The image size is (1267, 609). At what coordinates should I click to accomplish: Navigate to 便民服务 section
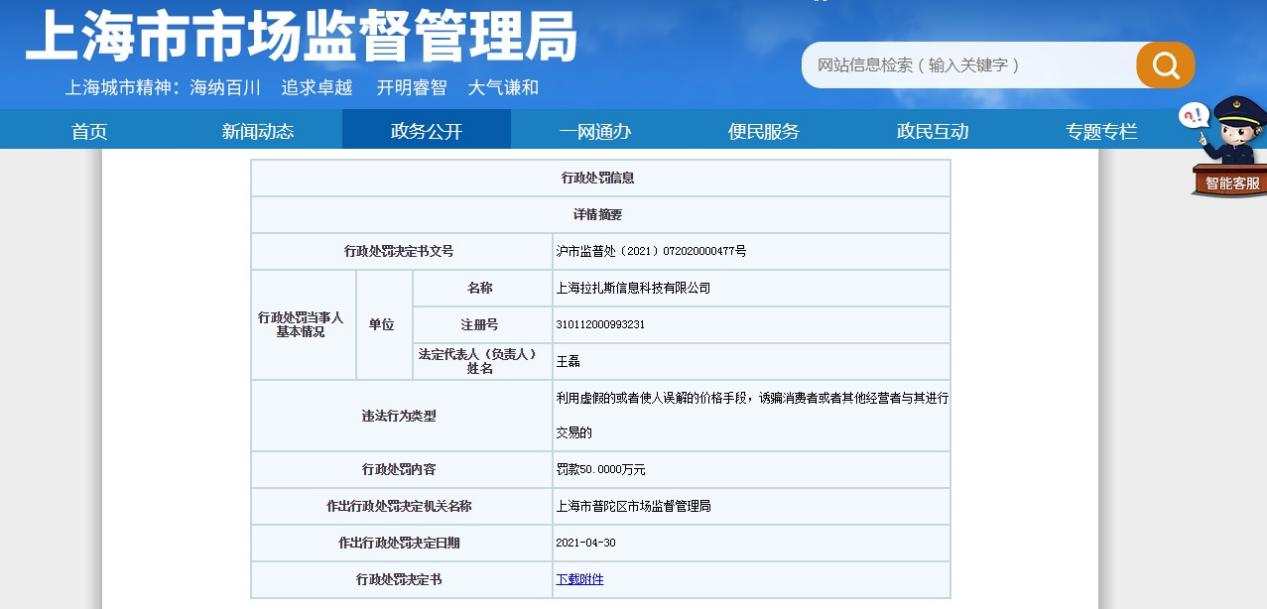pyautogui.click(x=764, y=131)
